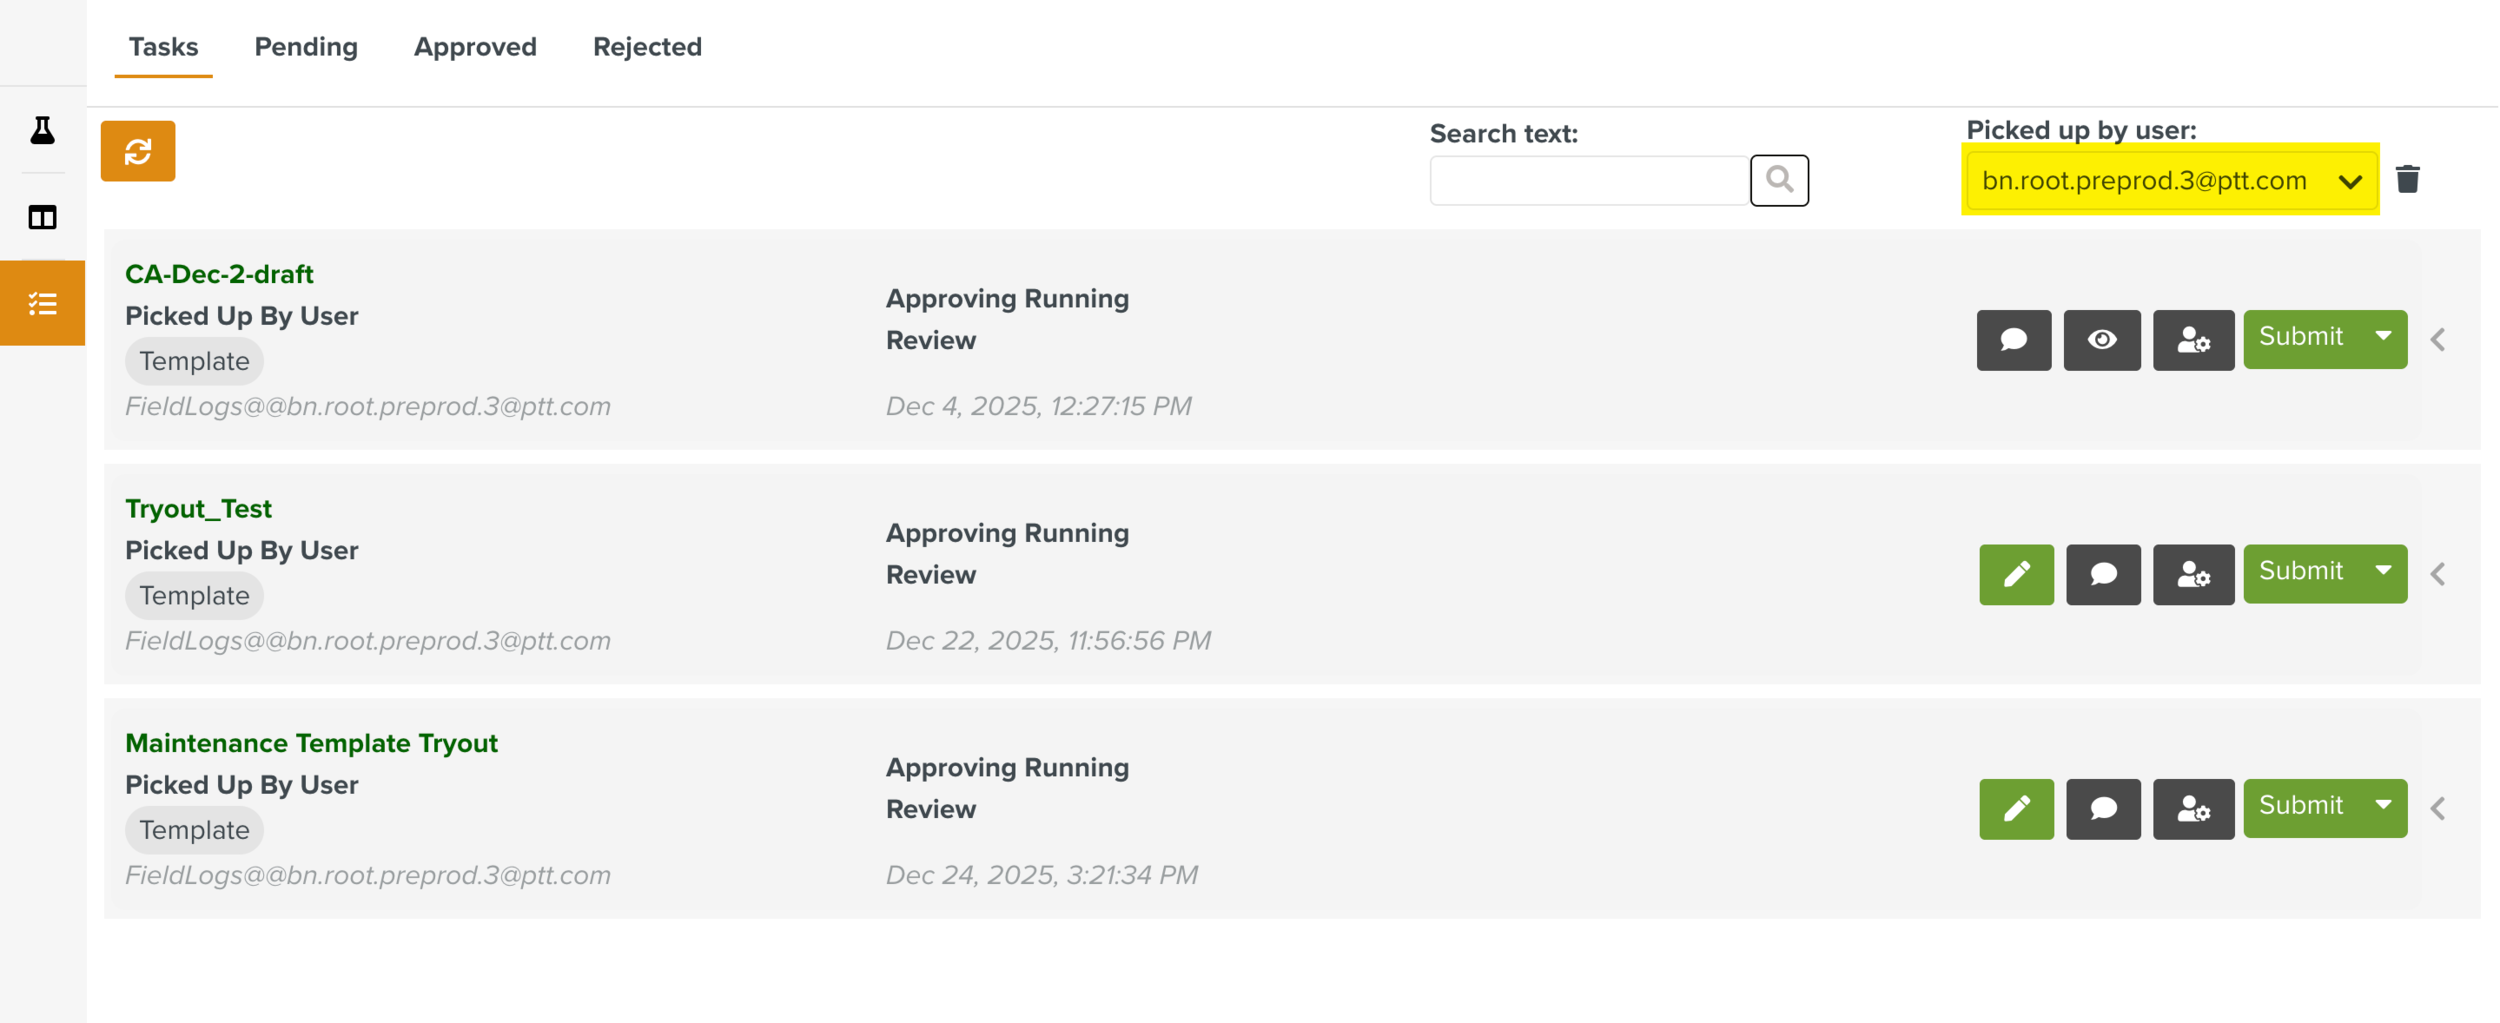Open the flask icon in sidebar
Image resolution: width=2500 pixels, height=1023 pixels.
click(x=42, y=130)
